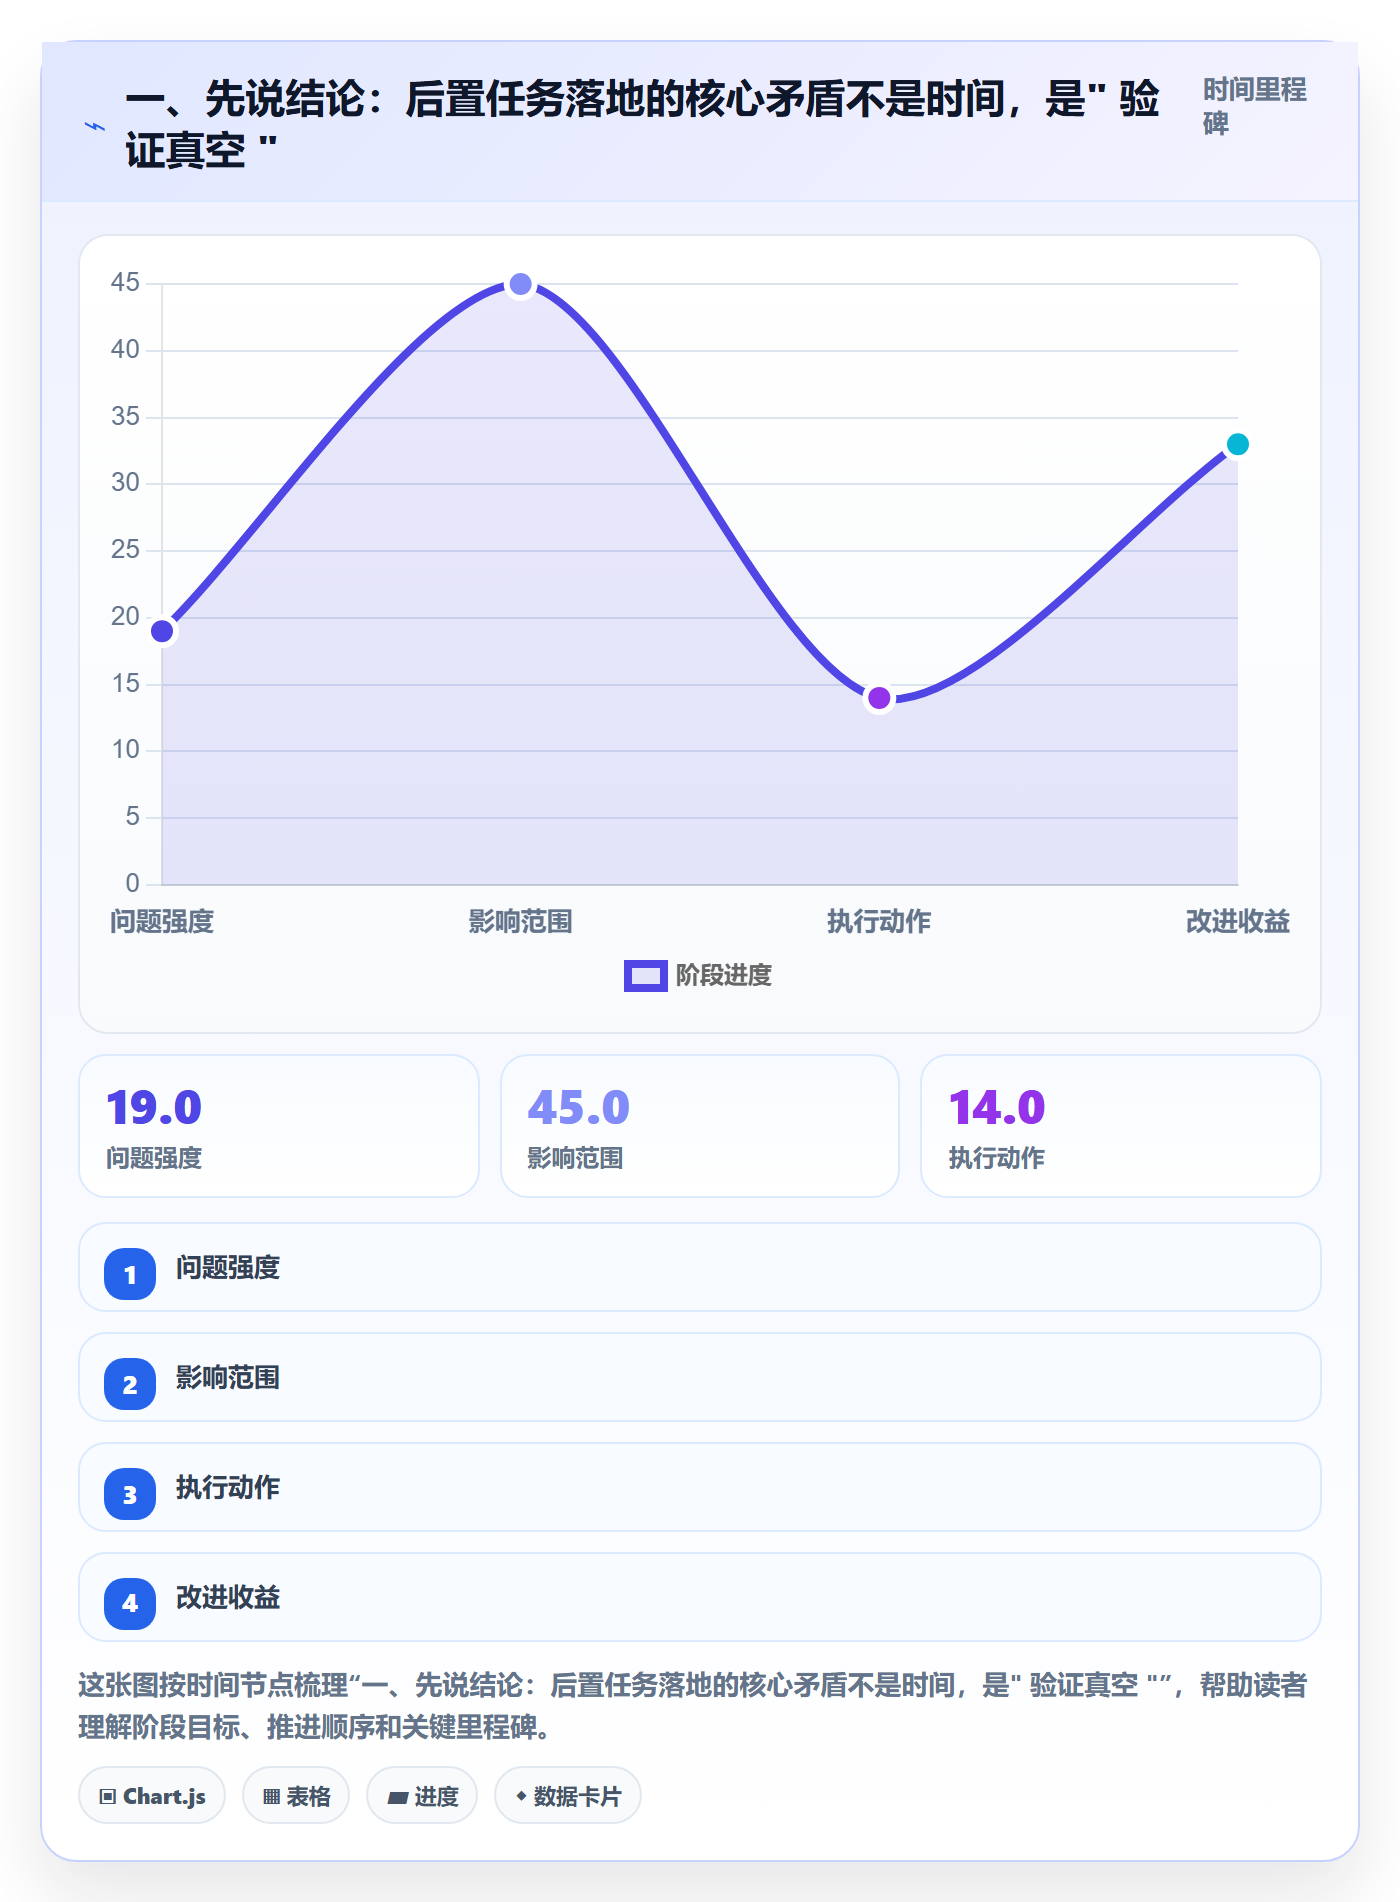Toggle the 阶段进度 legend swatch
The width and height of the screenshot is (1400, 1902).
(645, 975)
